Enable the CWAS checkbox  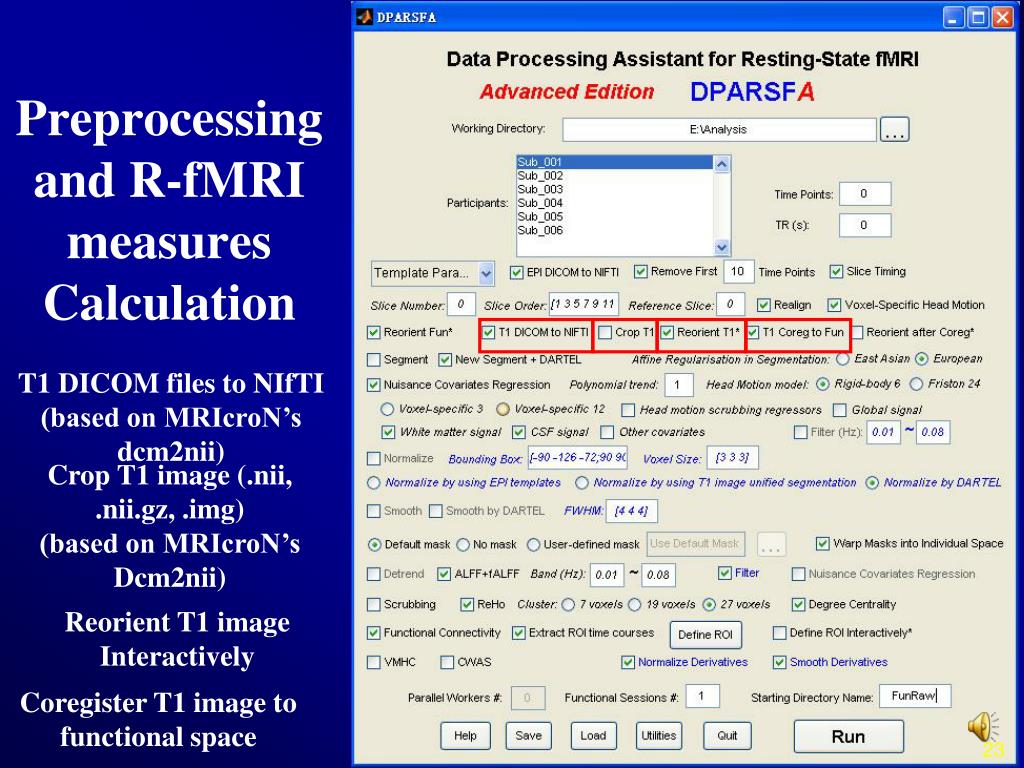tap(447, 663)
